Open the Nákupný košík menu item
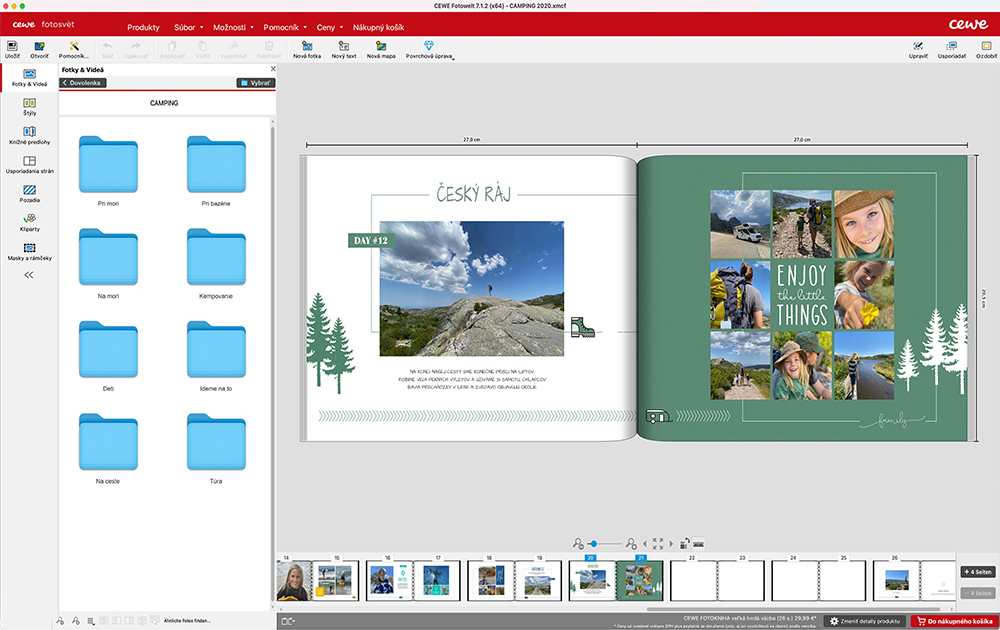 (377, 27)
